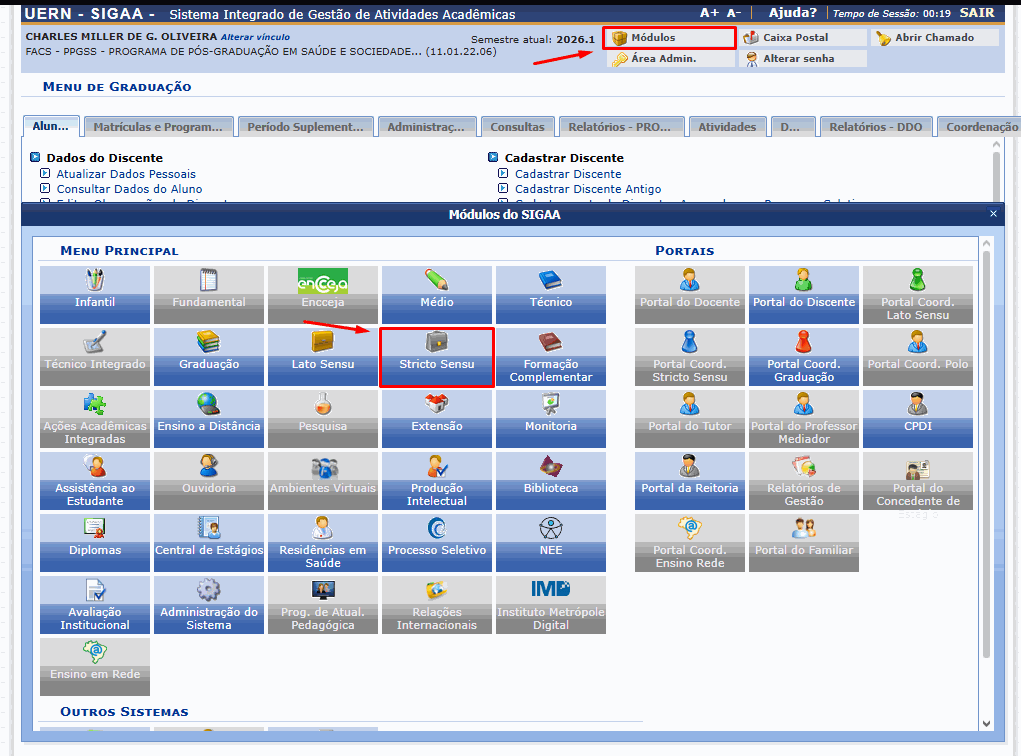The height and width of the screenshot is (756, 1021).
Task: Click Alterar senha
Action: 803,59
